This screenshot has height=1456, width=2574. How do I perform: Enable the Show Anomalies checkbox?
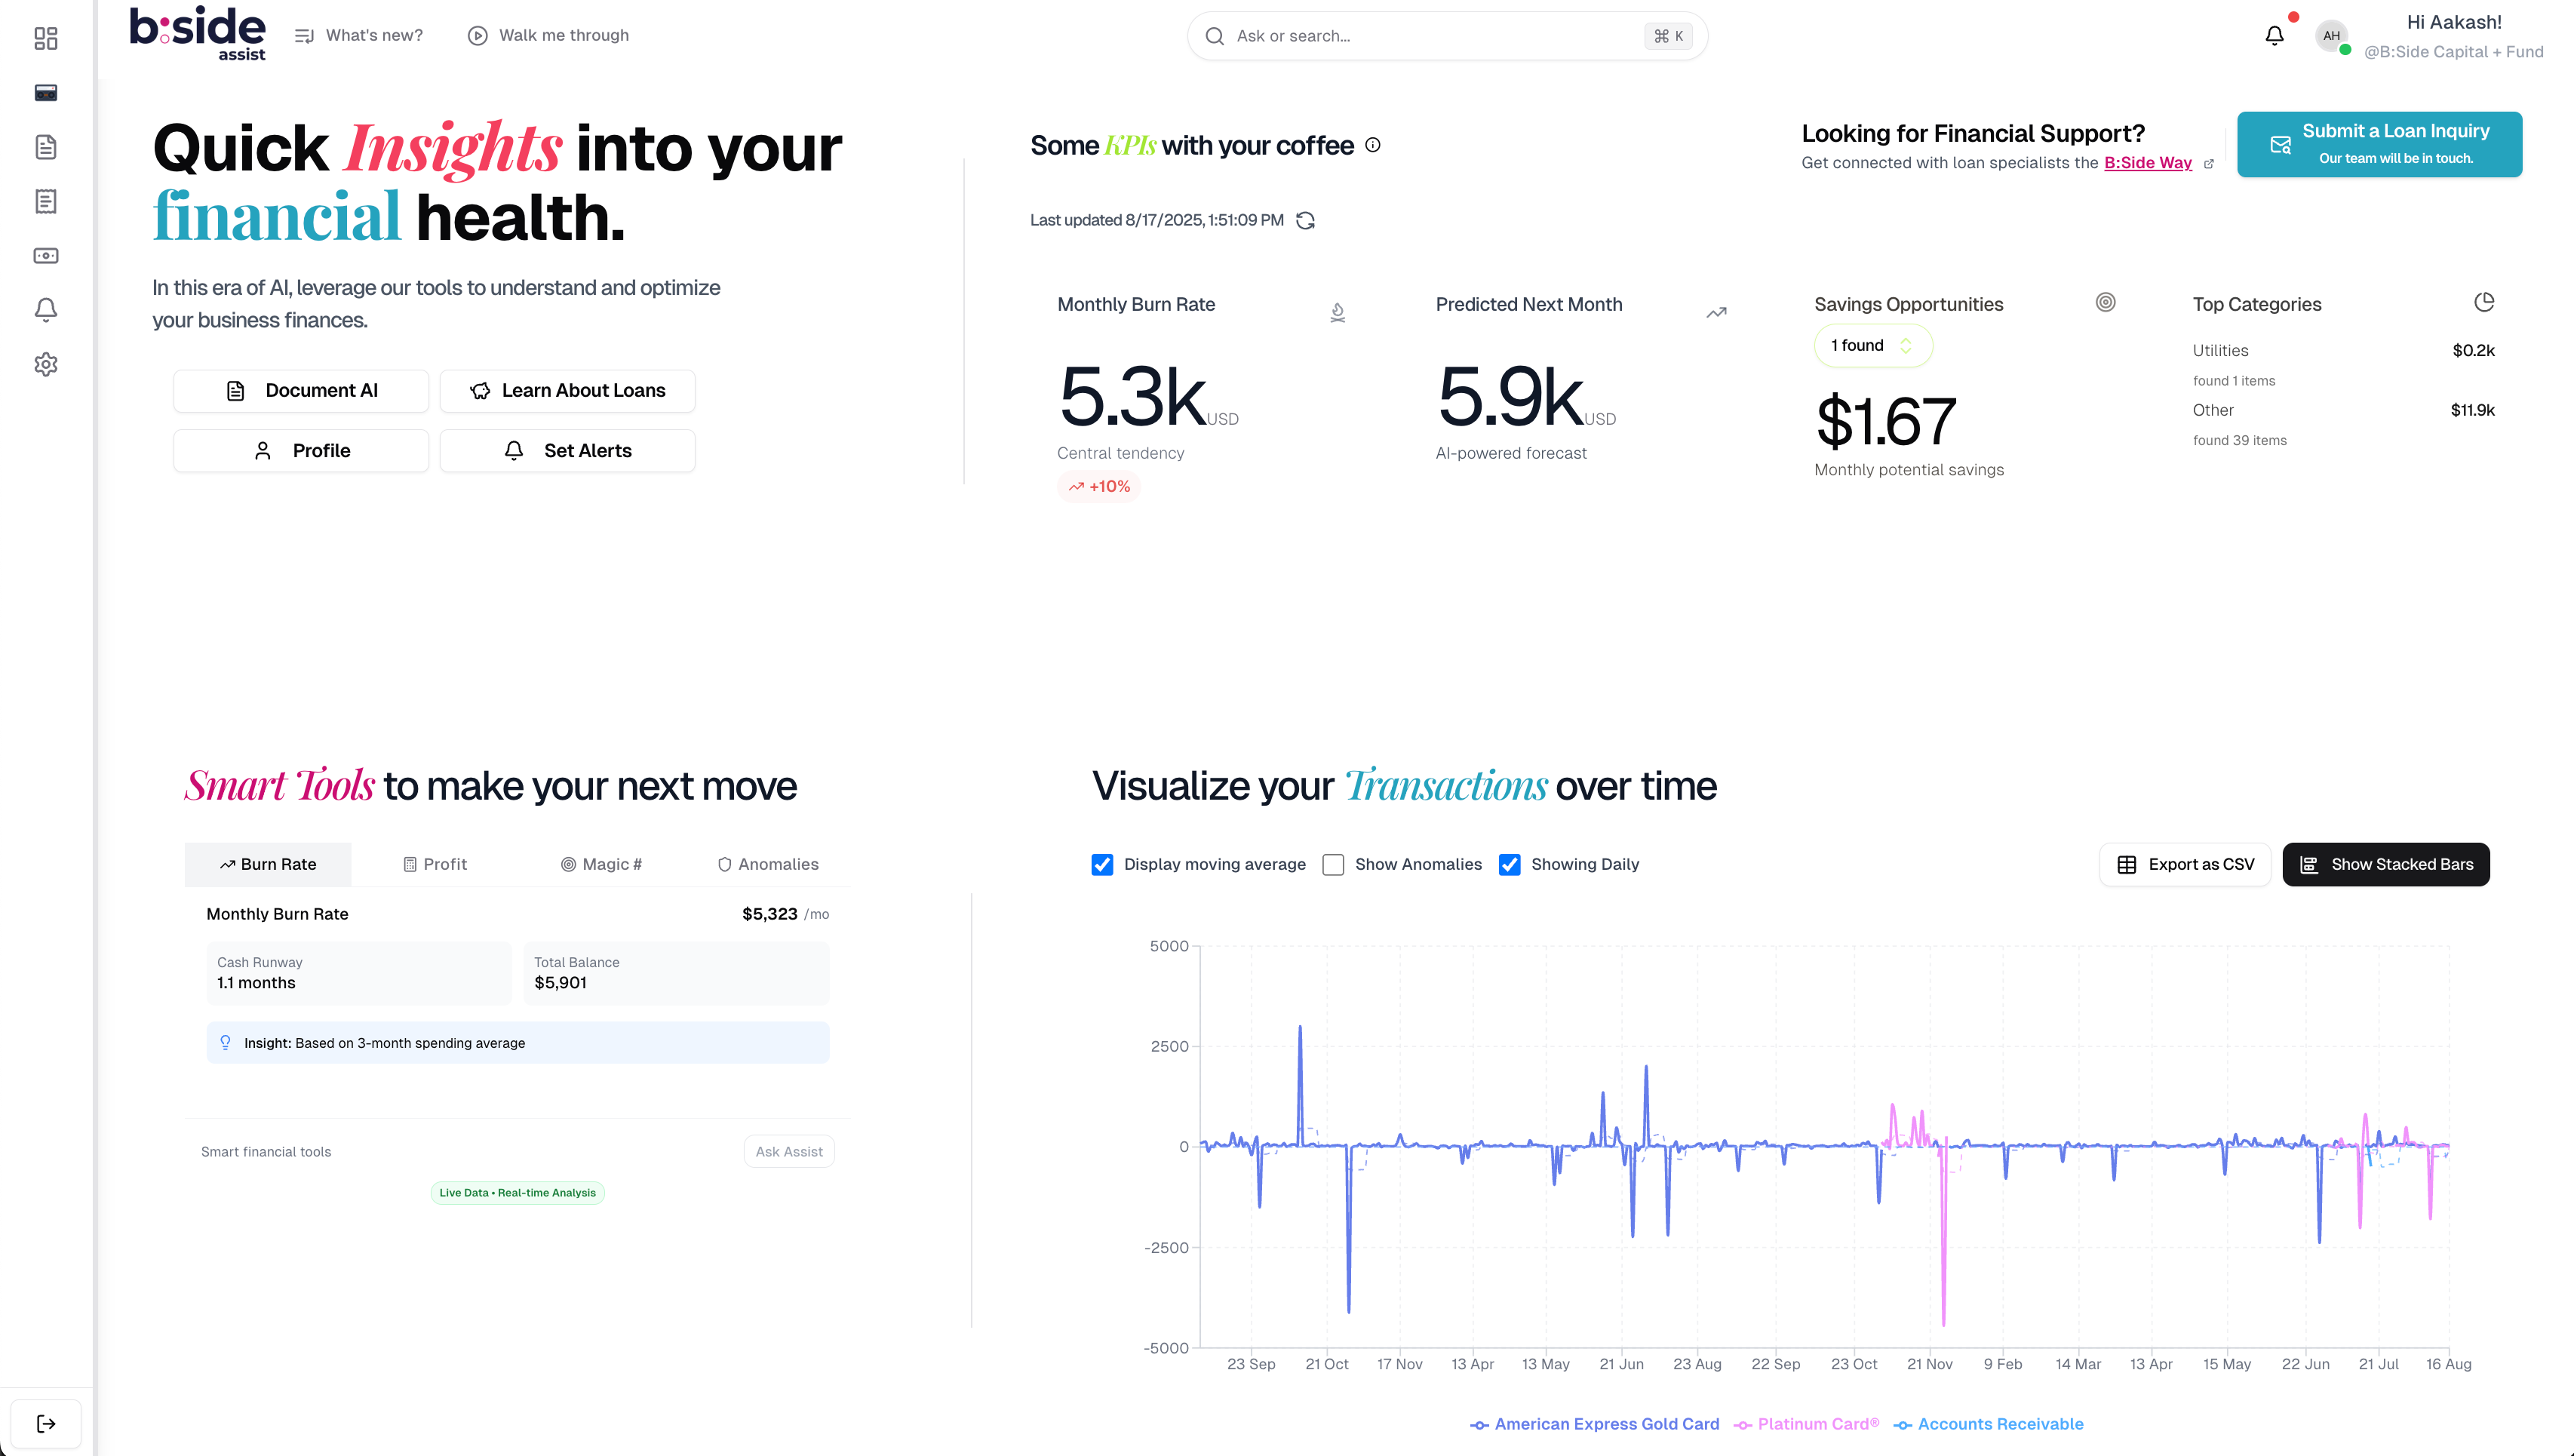[x=1333, y=864]
